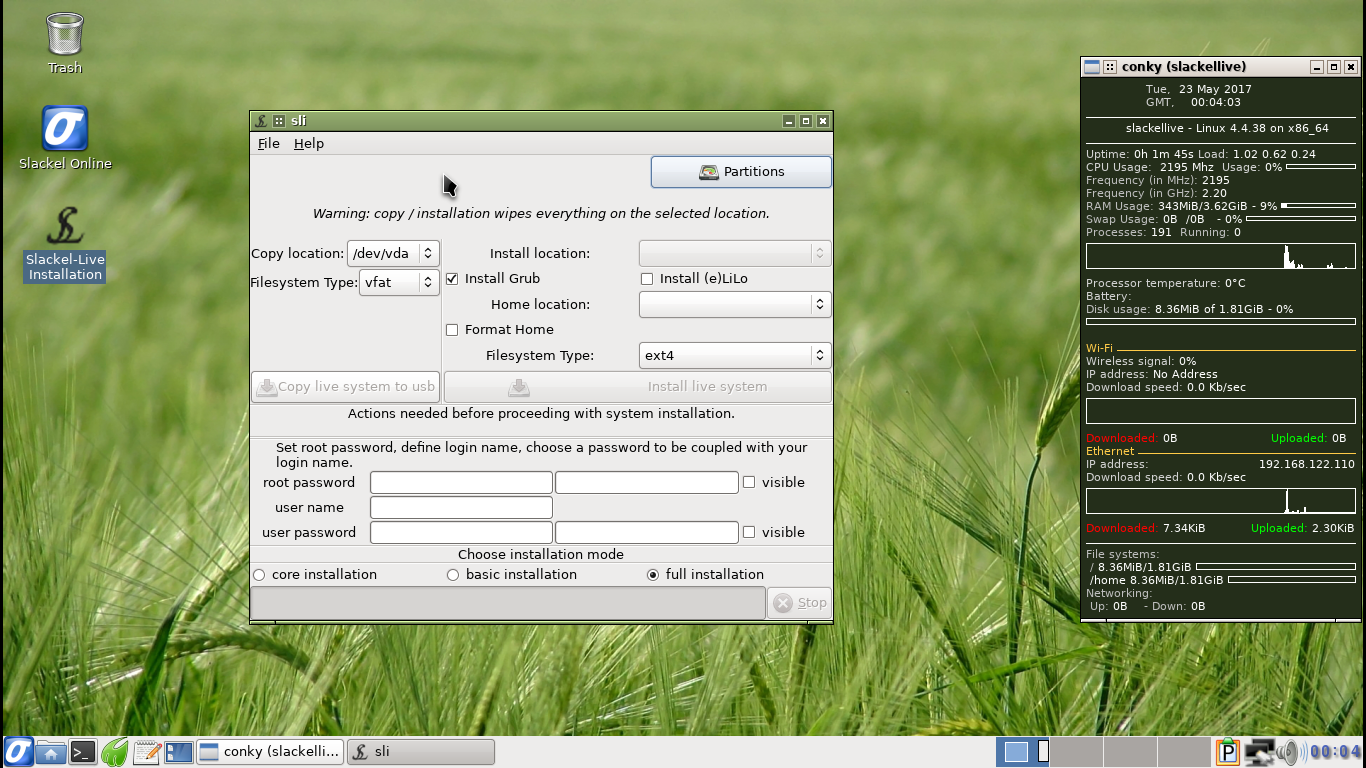1366x768 pixels.
Task: Click the show desktop taskbar icon
Action: point(179,752)
